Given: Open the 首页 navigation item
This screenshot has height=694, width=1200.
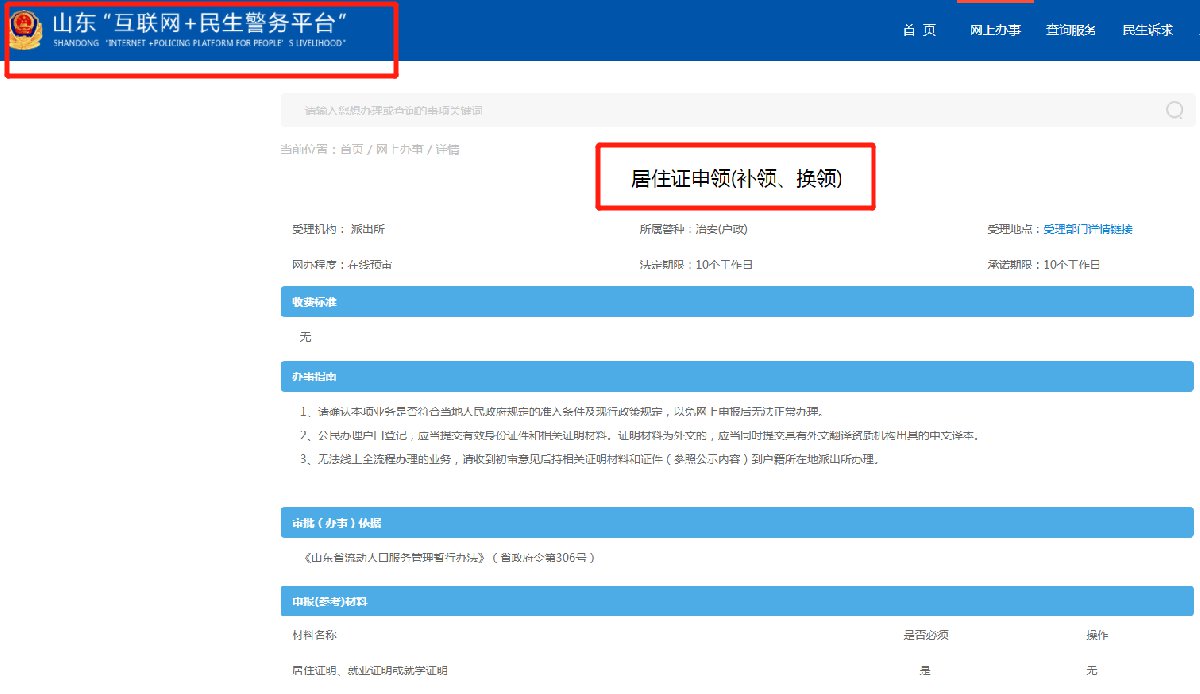Looking at the screenshot, I should pos(919,30).
